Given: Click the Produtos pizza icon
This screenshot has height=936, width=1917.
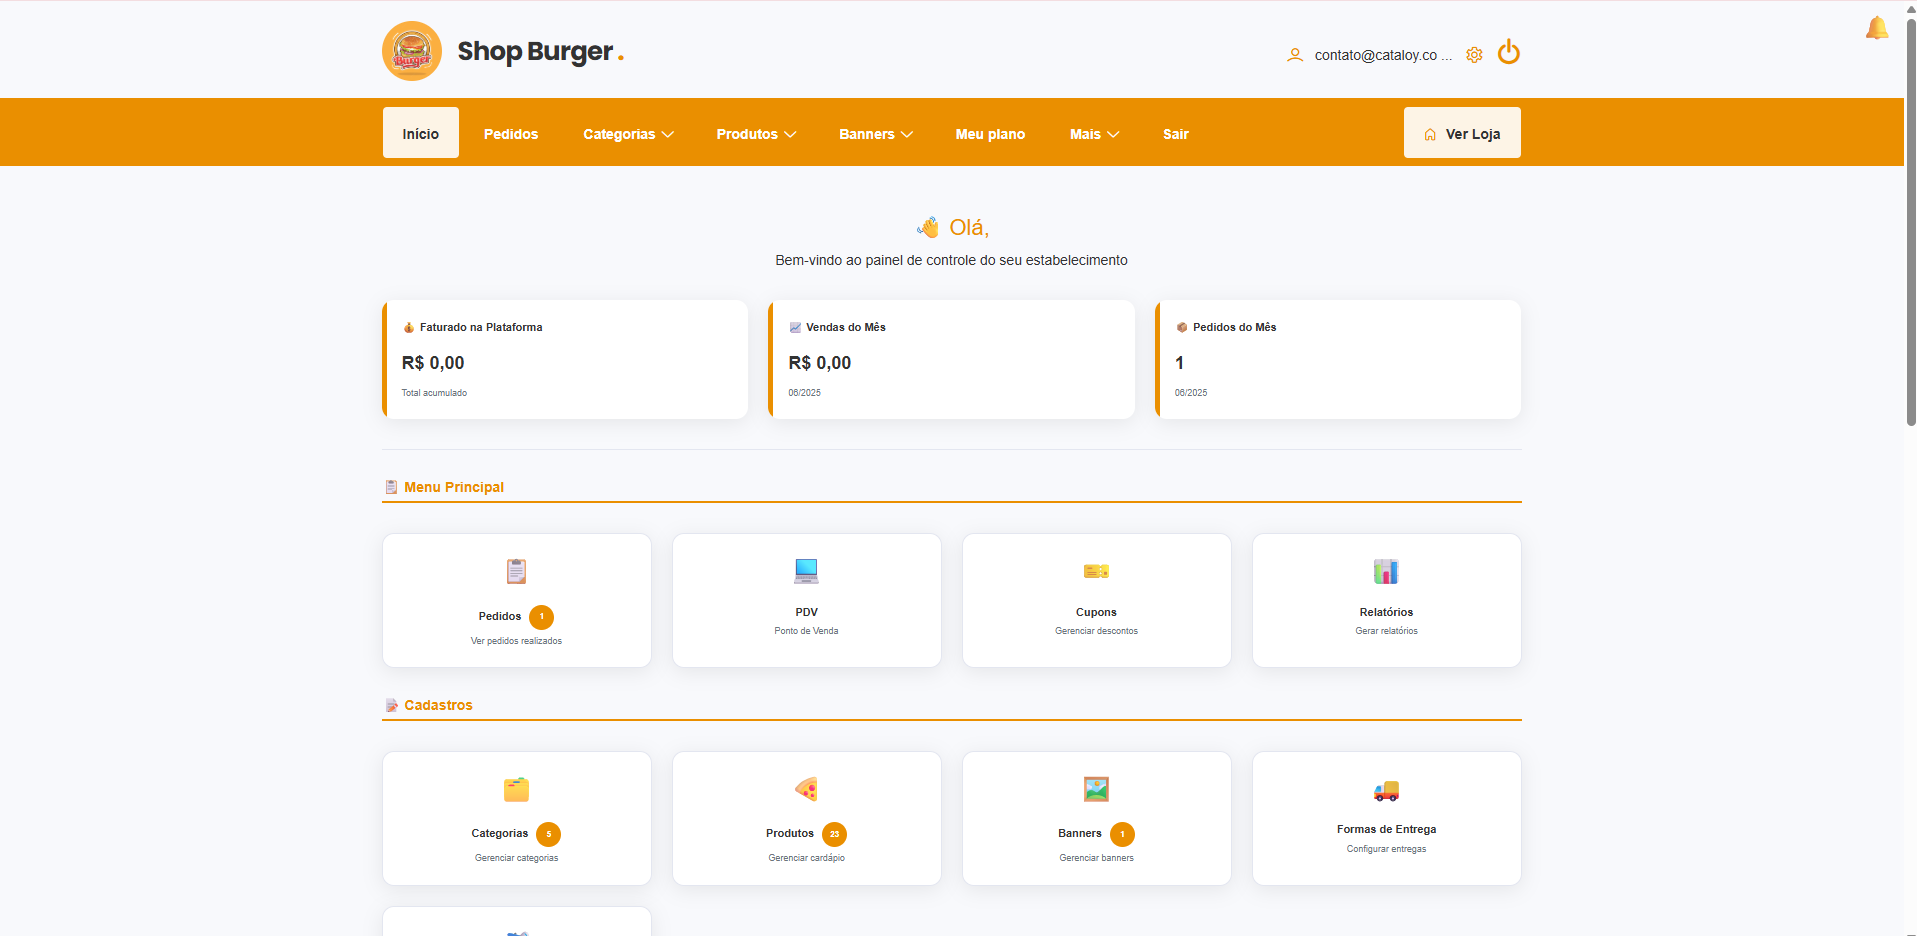Looking at the screenshot, I should coord(806,789).
